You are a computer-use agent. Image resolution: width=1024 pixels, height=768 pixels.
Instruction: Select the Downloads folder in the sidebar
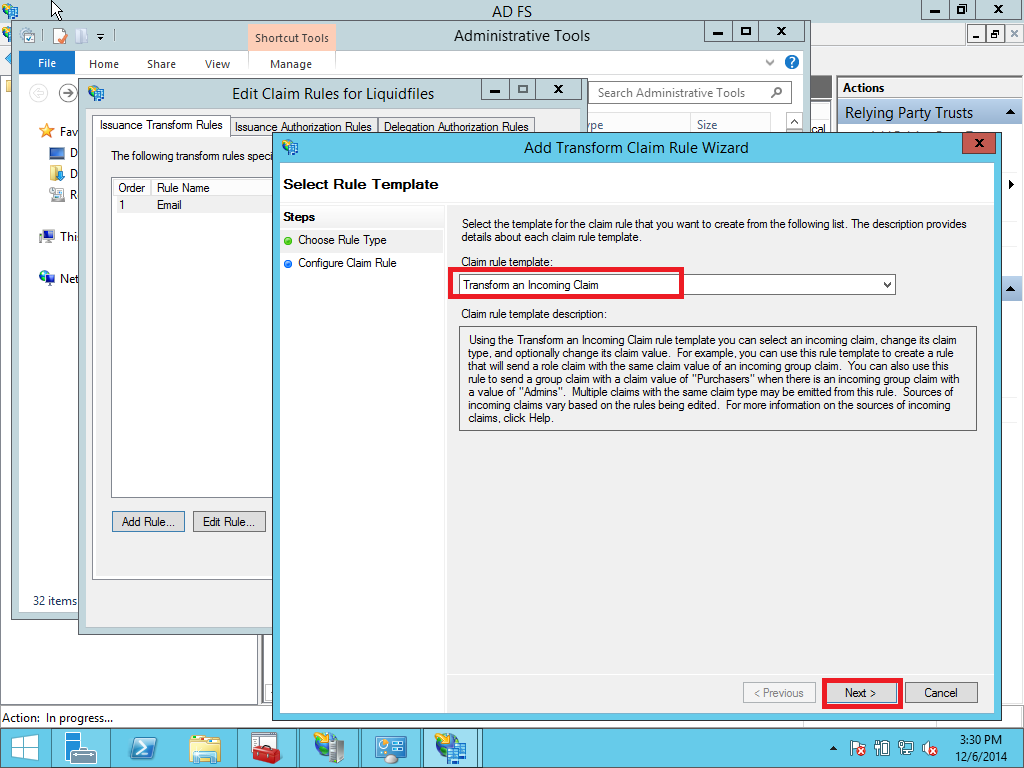pos(56,173)
